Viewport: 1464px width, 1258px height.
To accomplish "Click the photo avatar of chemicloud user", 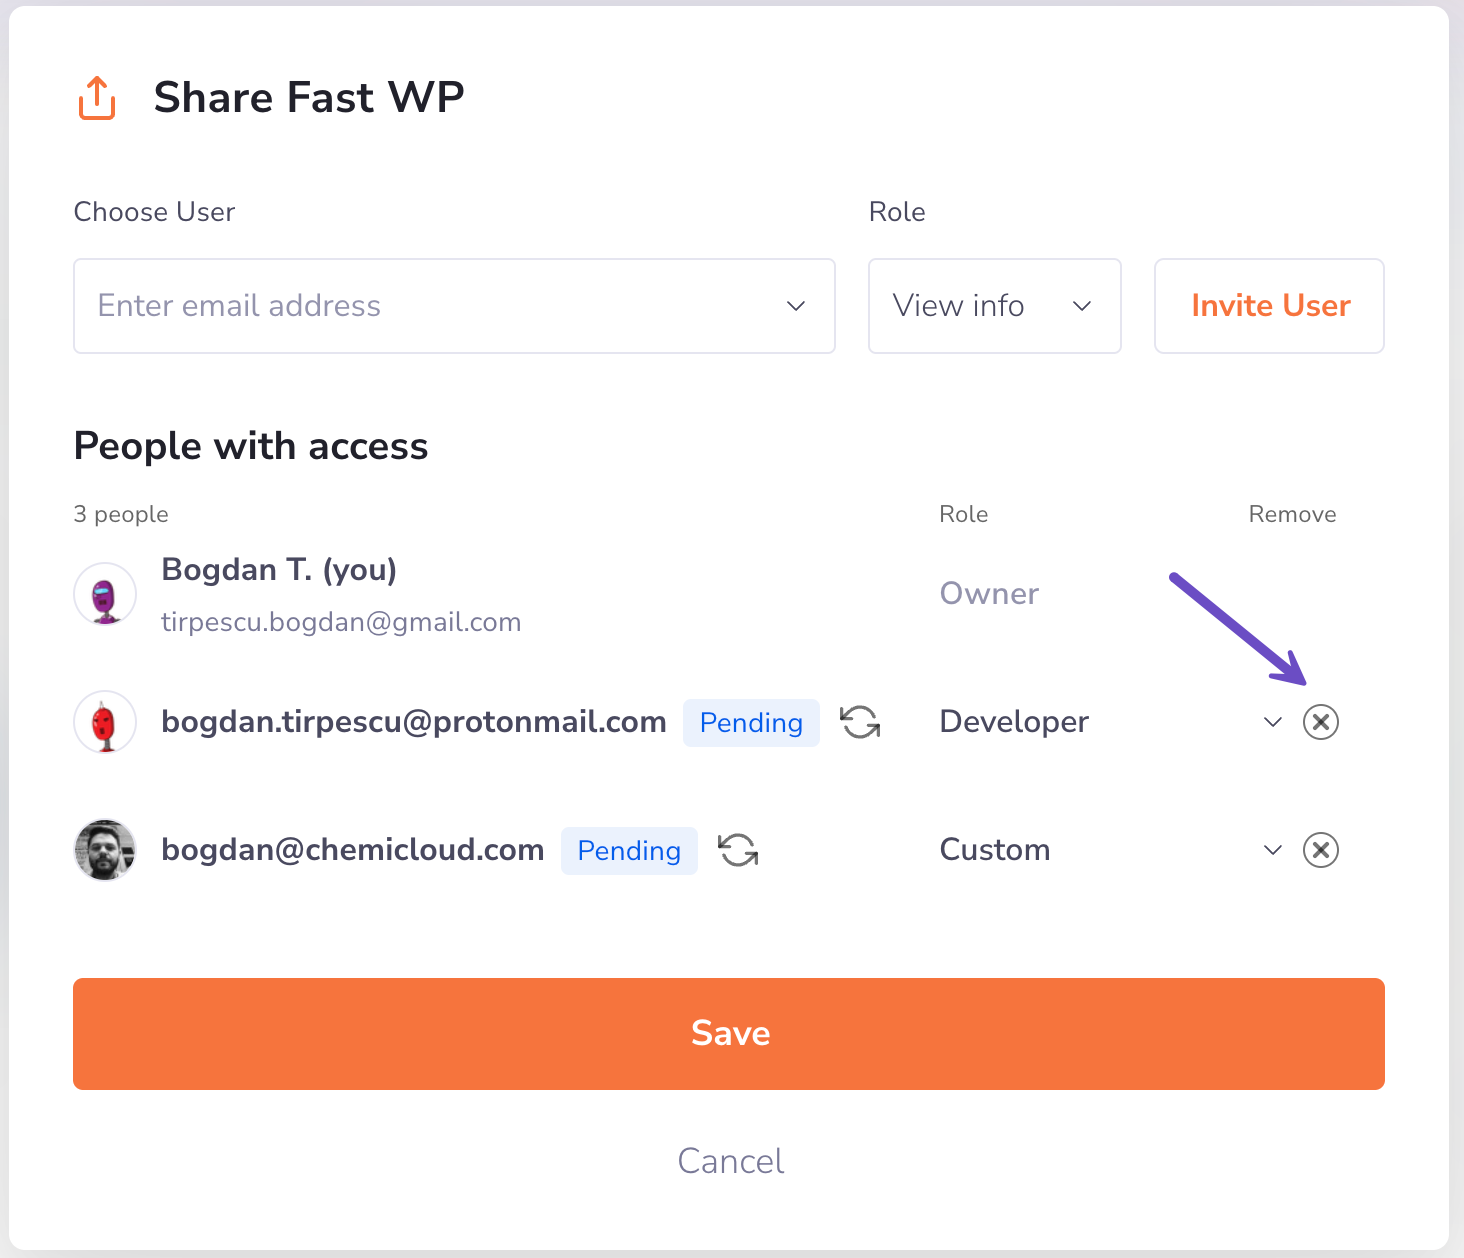I will [x=105, y=850].
